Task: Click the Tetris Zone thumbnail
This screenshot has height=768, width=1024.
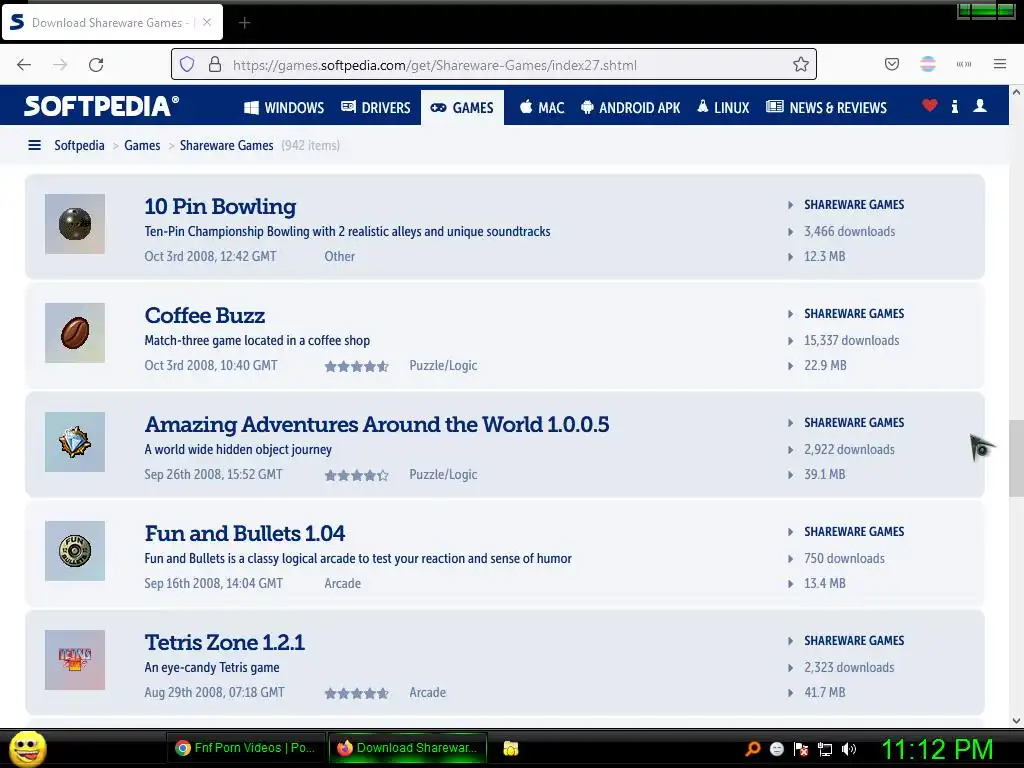Action: point(75,660)
